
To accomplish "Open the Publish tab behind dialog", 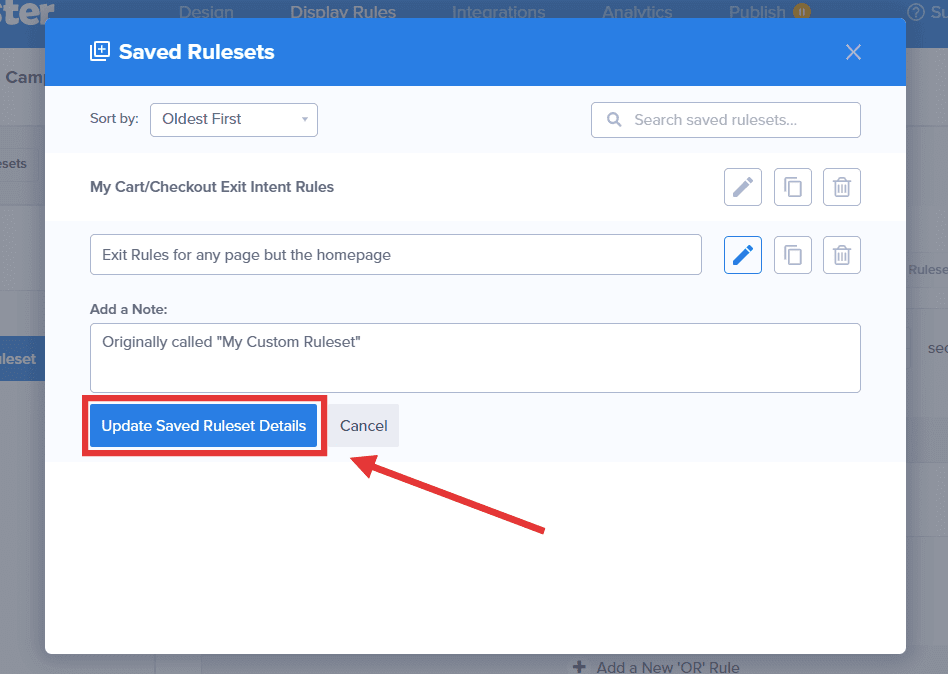I will [757, 11].
